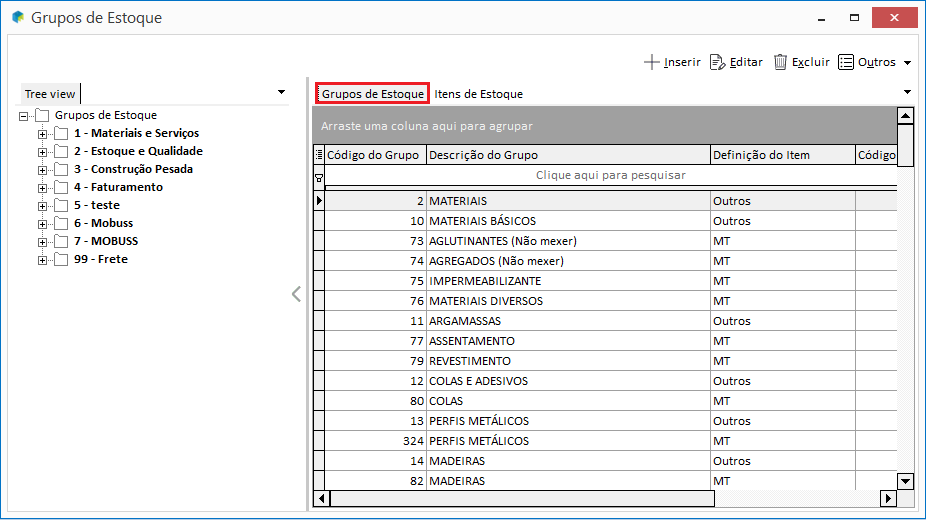Viewport: 926px width, 520px height.
Task: Click the group code 82 cell
Action: (x=376, y=481)
